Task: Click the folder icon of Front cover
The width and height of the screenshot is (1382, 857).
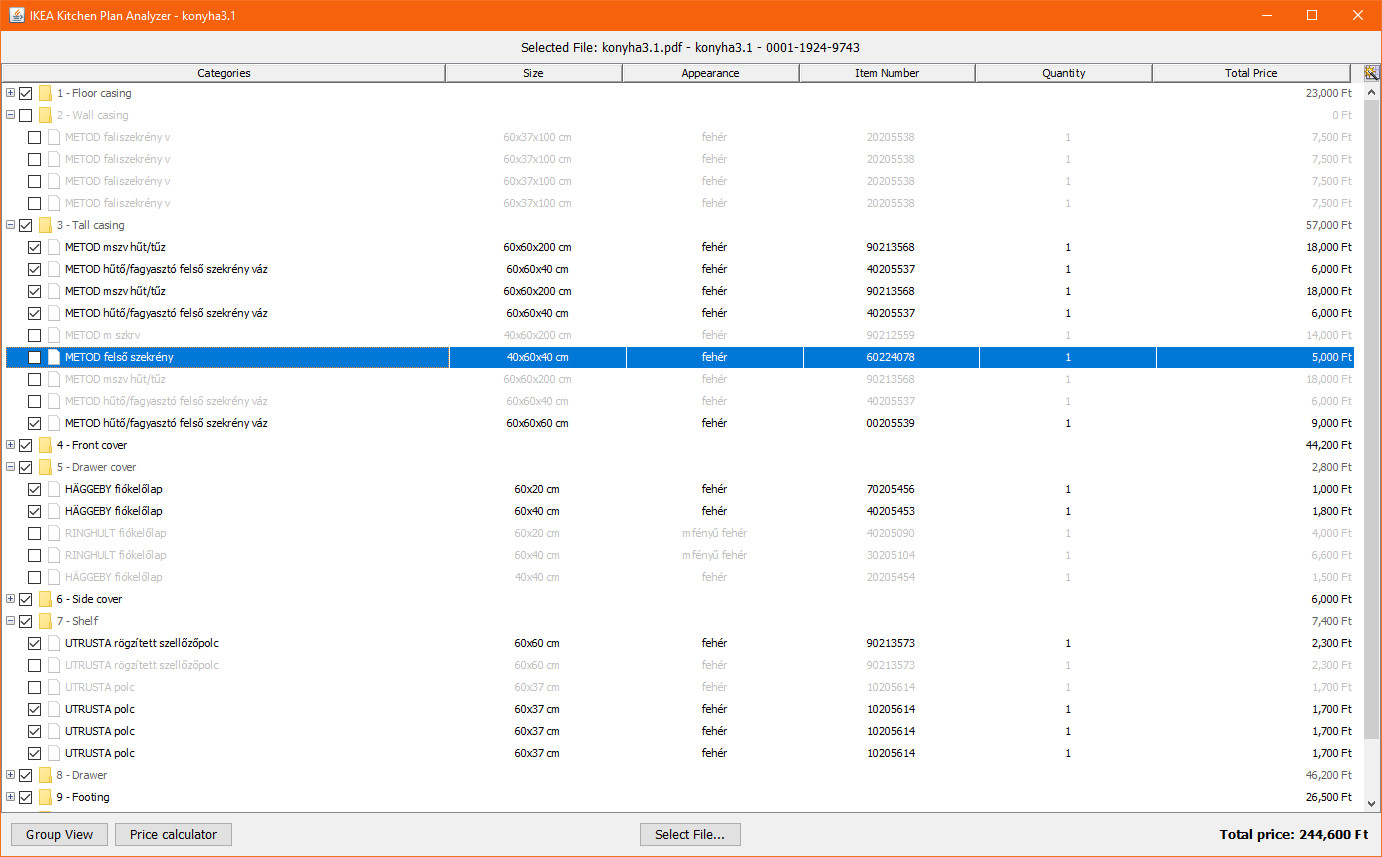Action: (x=45, y=445)
